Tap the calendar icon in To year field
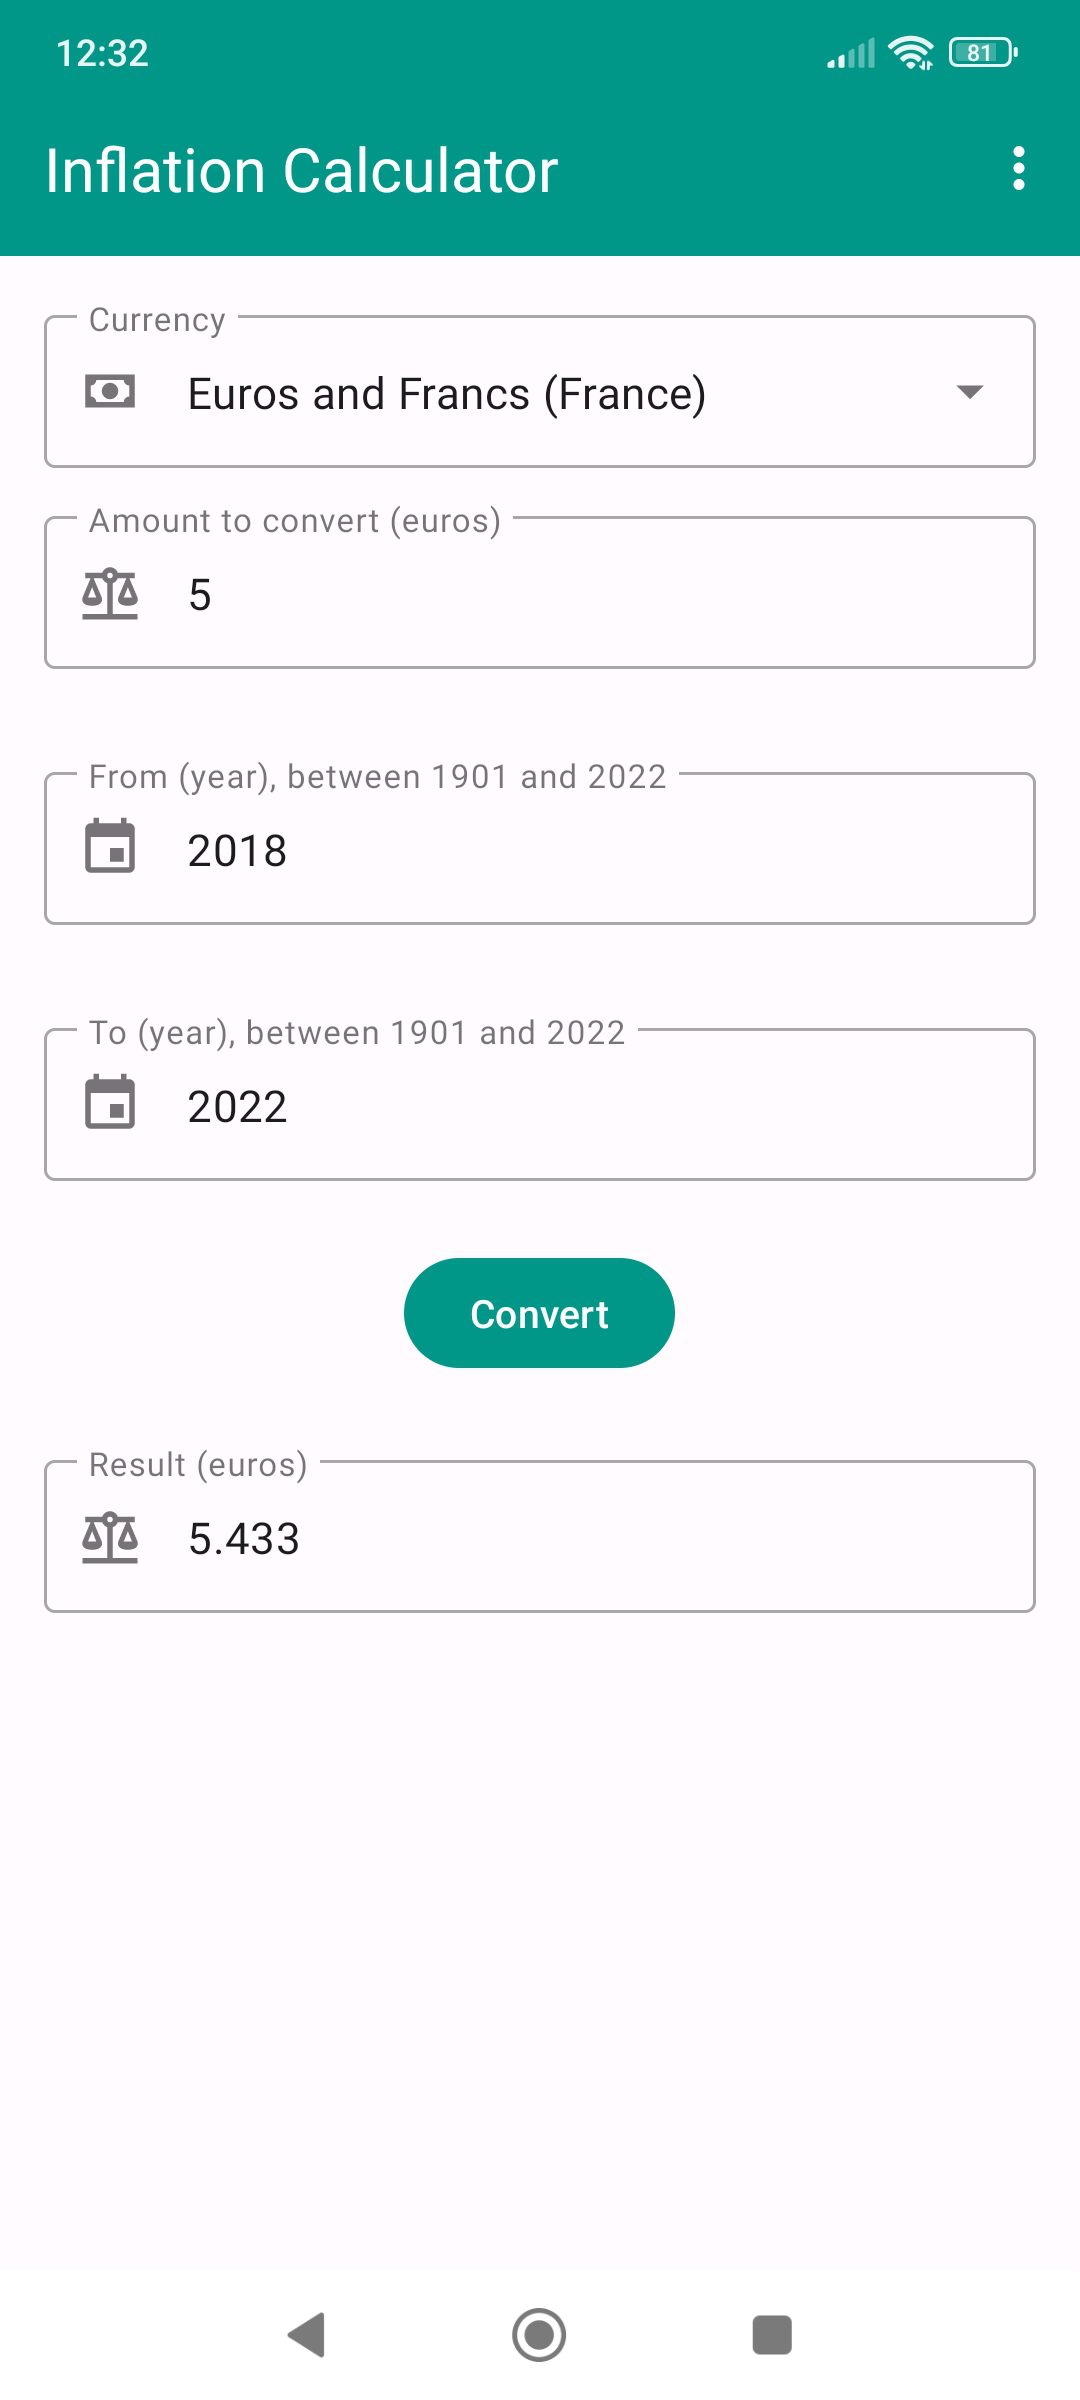The image size is (1080, 2400). 110,1103
